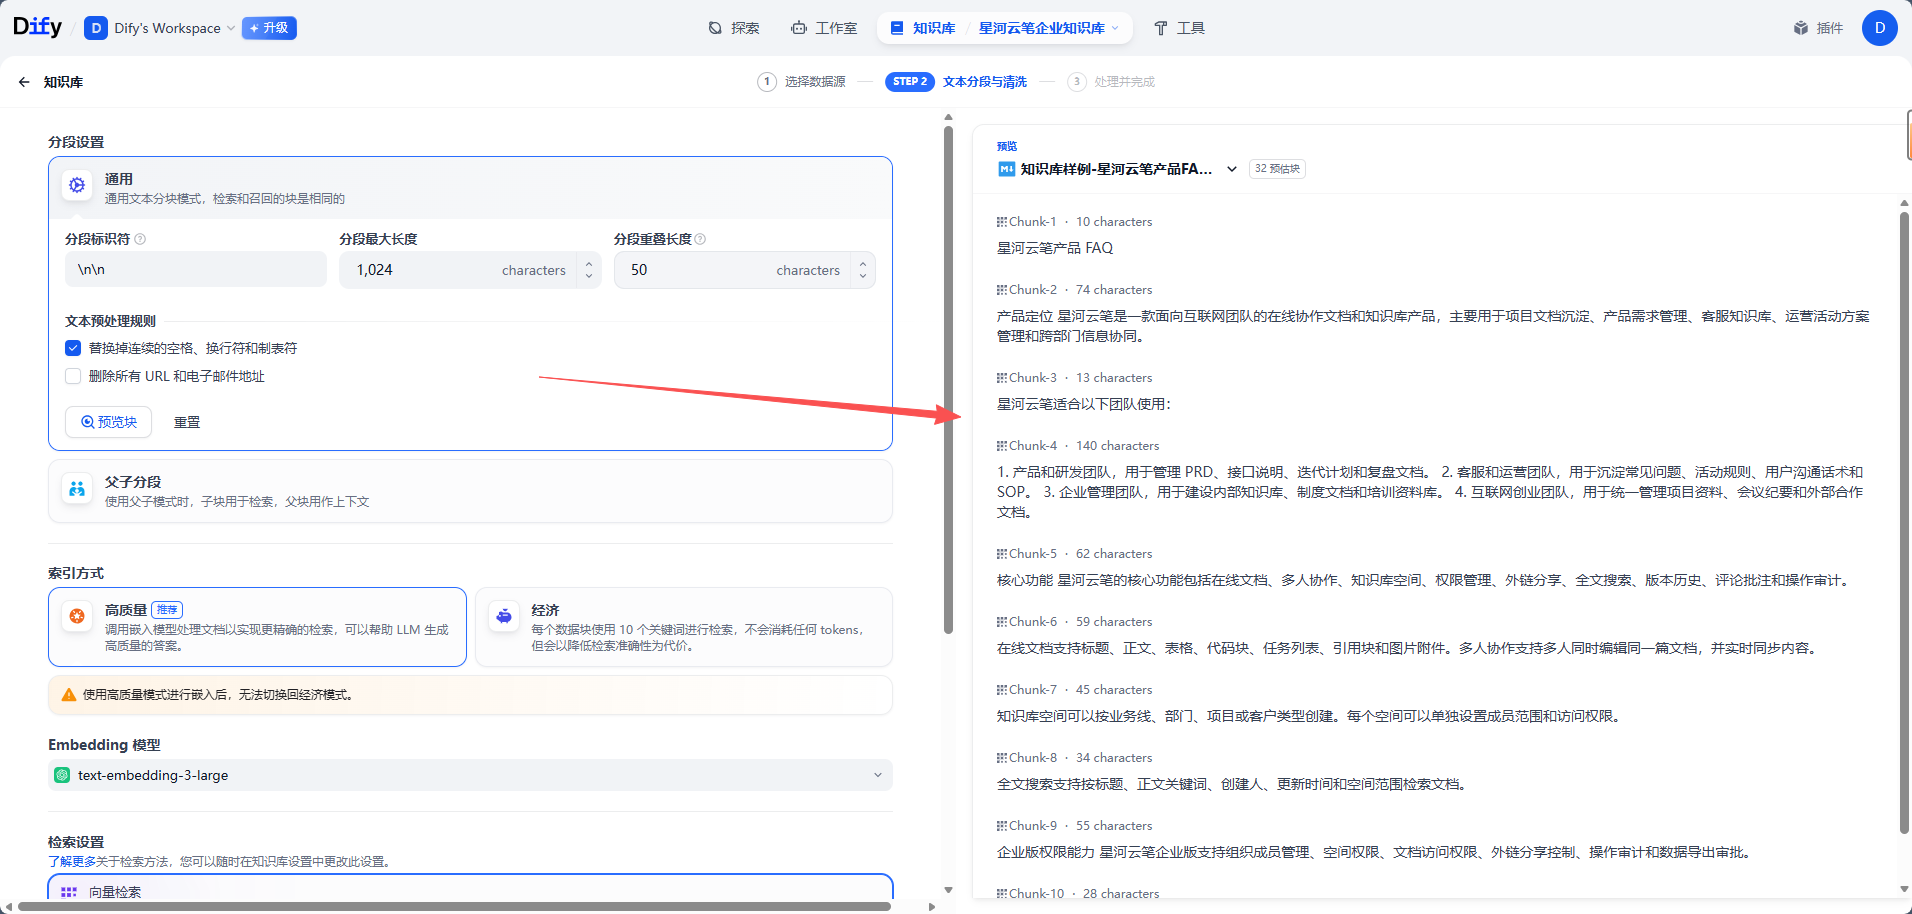The image size is (1912, 914).
Task: Increase 分段最大长度 with the up stepper
Action: click(589, 264)
